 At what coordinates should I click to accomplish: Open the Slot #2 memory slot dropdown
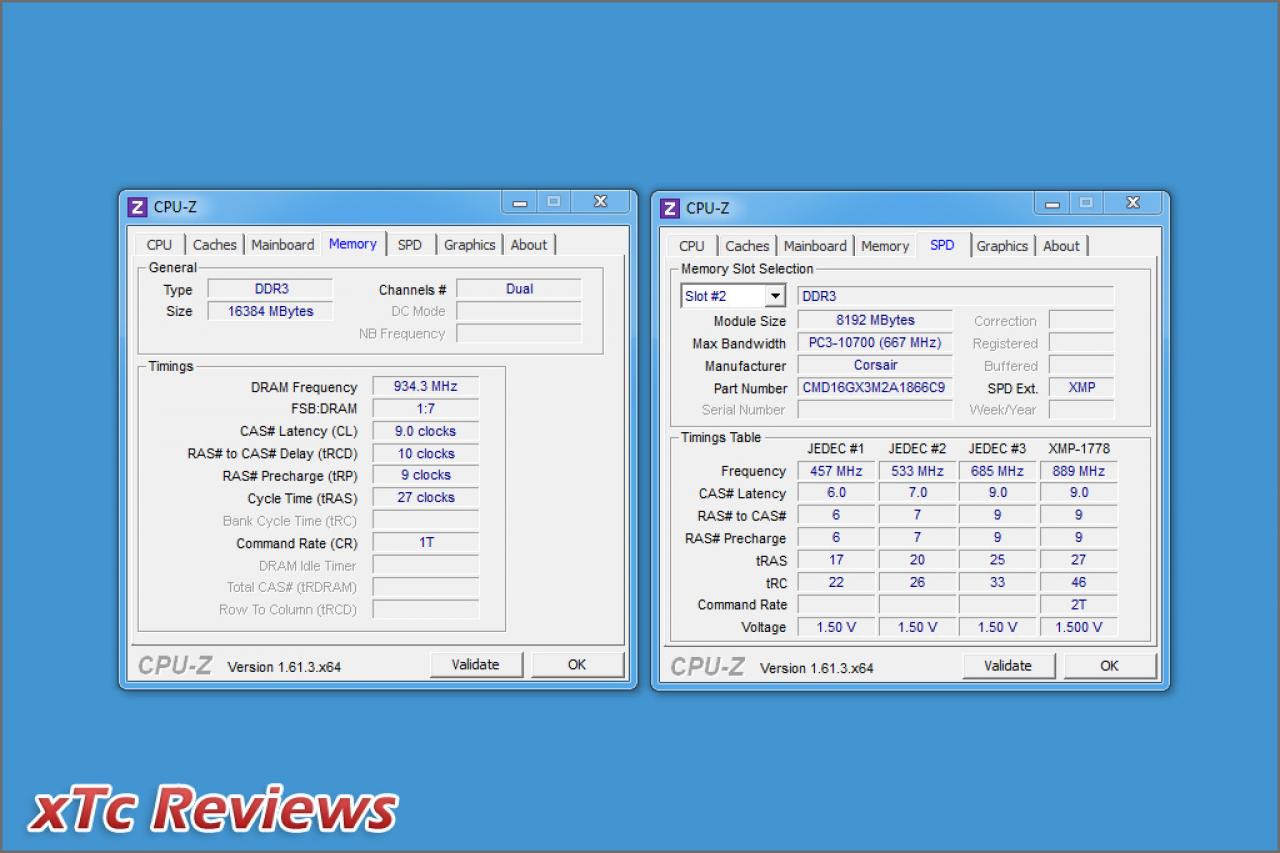coord(776,296)
